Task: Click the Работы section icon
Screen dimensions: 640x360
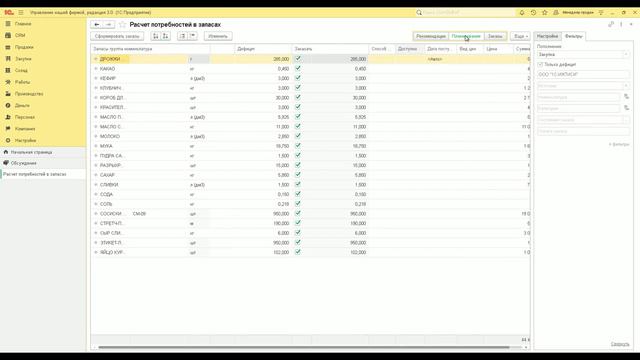Action: point(8,82)
